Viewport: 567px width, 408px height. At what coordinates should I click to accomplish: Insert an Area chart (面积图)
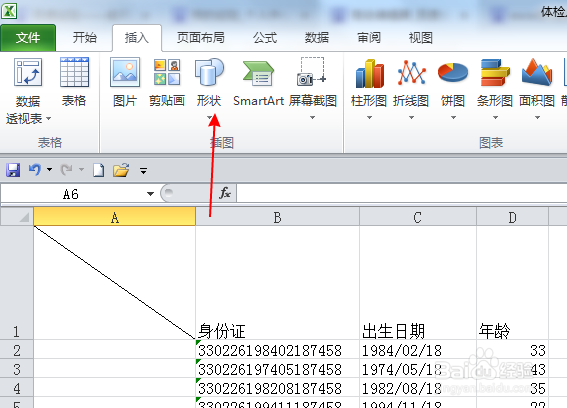(x=537, y=89)
